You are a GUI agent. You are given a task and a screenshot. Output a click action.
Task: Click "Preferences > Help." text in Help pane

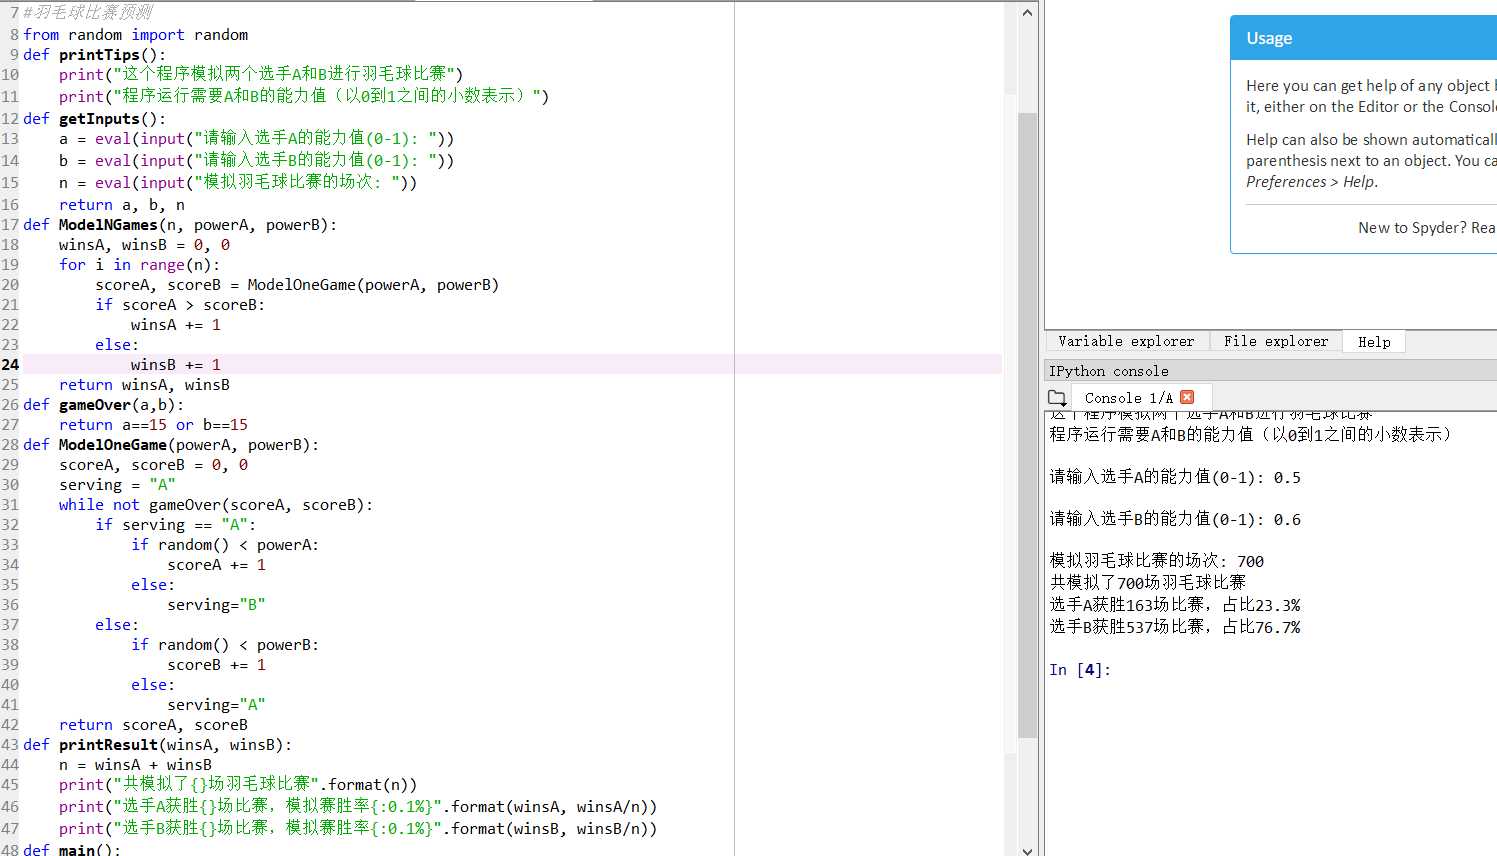1312,182
